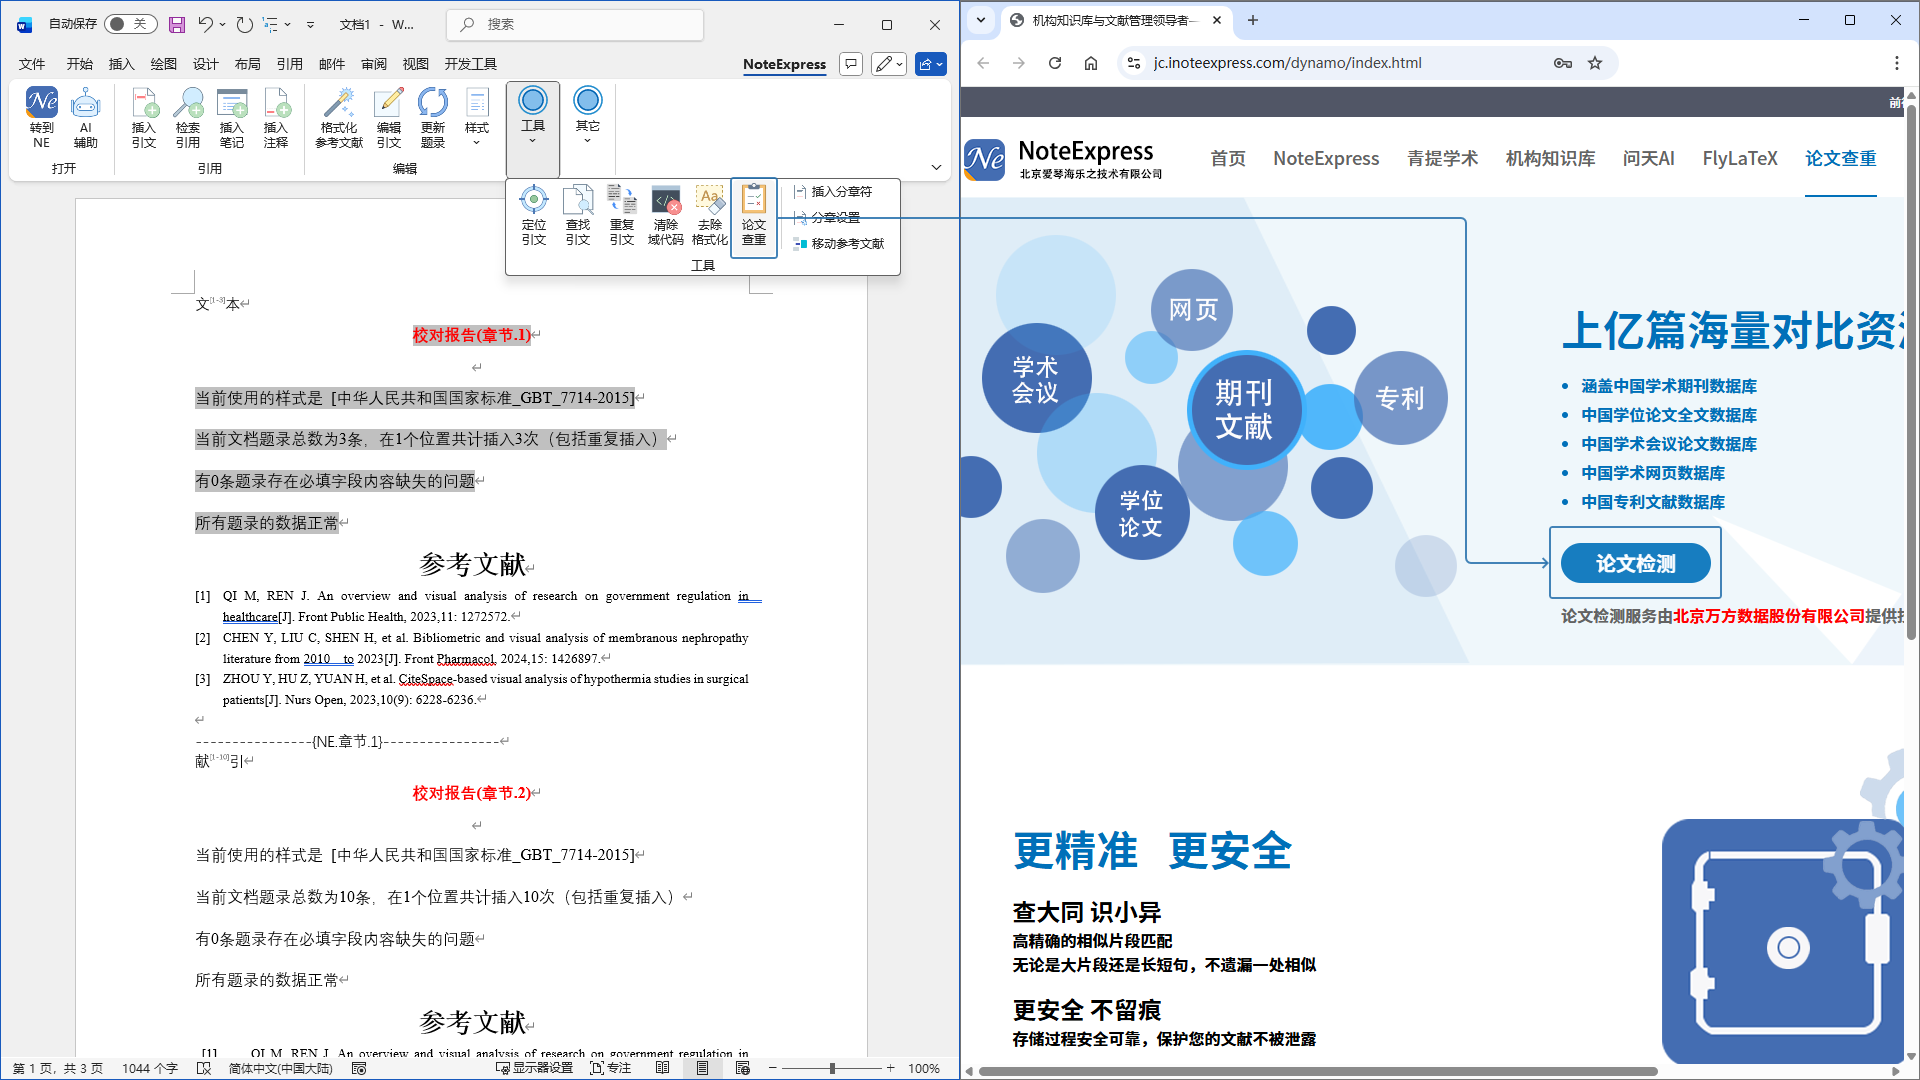
Task: Toggle 专注 focus mode in the status bar
Action: click(611, 1068)
